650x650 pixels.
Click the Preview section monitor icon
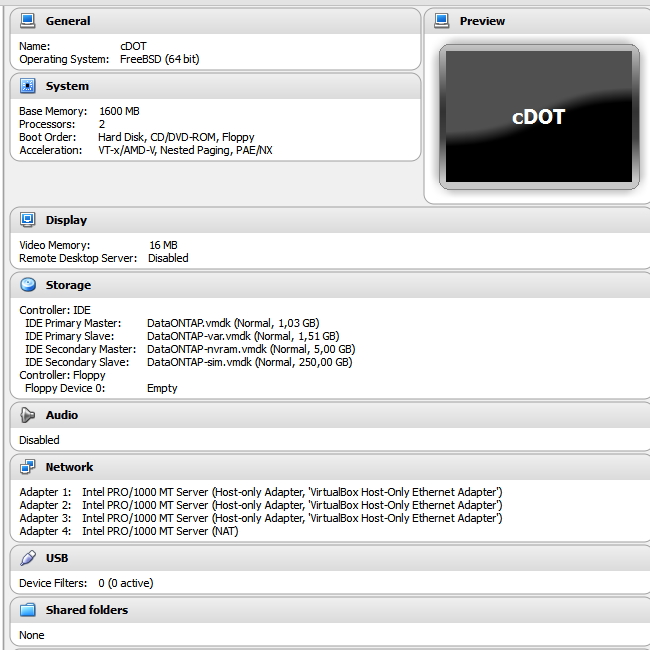click(x=442, y=21)
